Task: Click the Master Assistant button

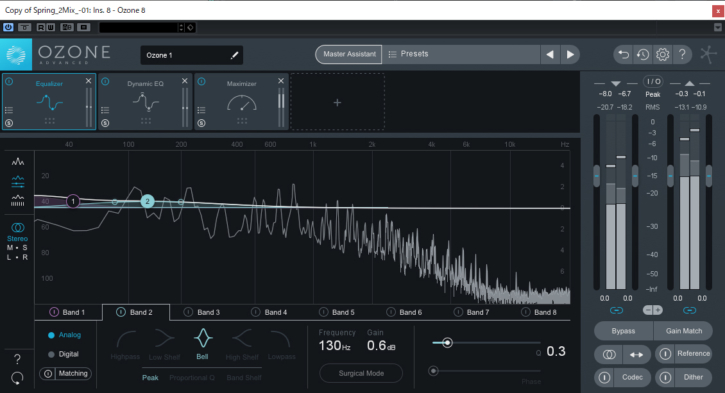Action: [x=349, y=54]
